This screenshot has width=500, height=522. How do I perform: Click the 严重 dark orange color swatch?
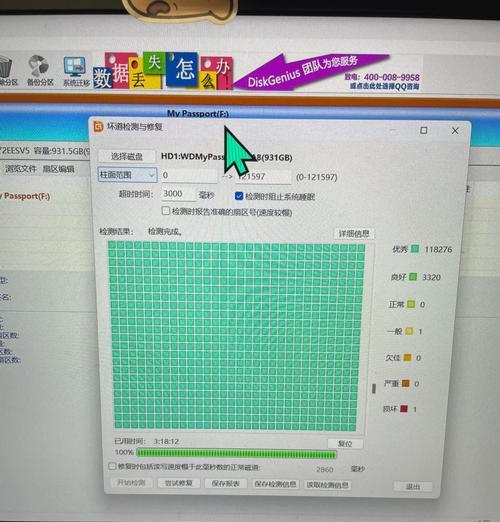(405, 383)
